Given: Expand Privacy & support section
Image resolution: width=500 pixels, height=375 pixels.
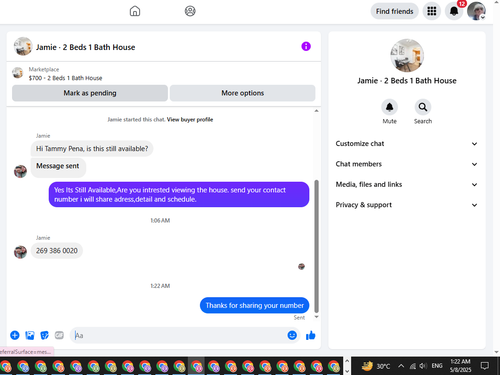Looking at the screenshot, I should [x=406, y=205].
